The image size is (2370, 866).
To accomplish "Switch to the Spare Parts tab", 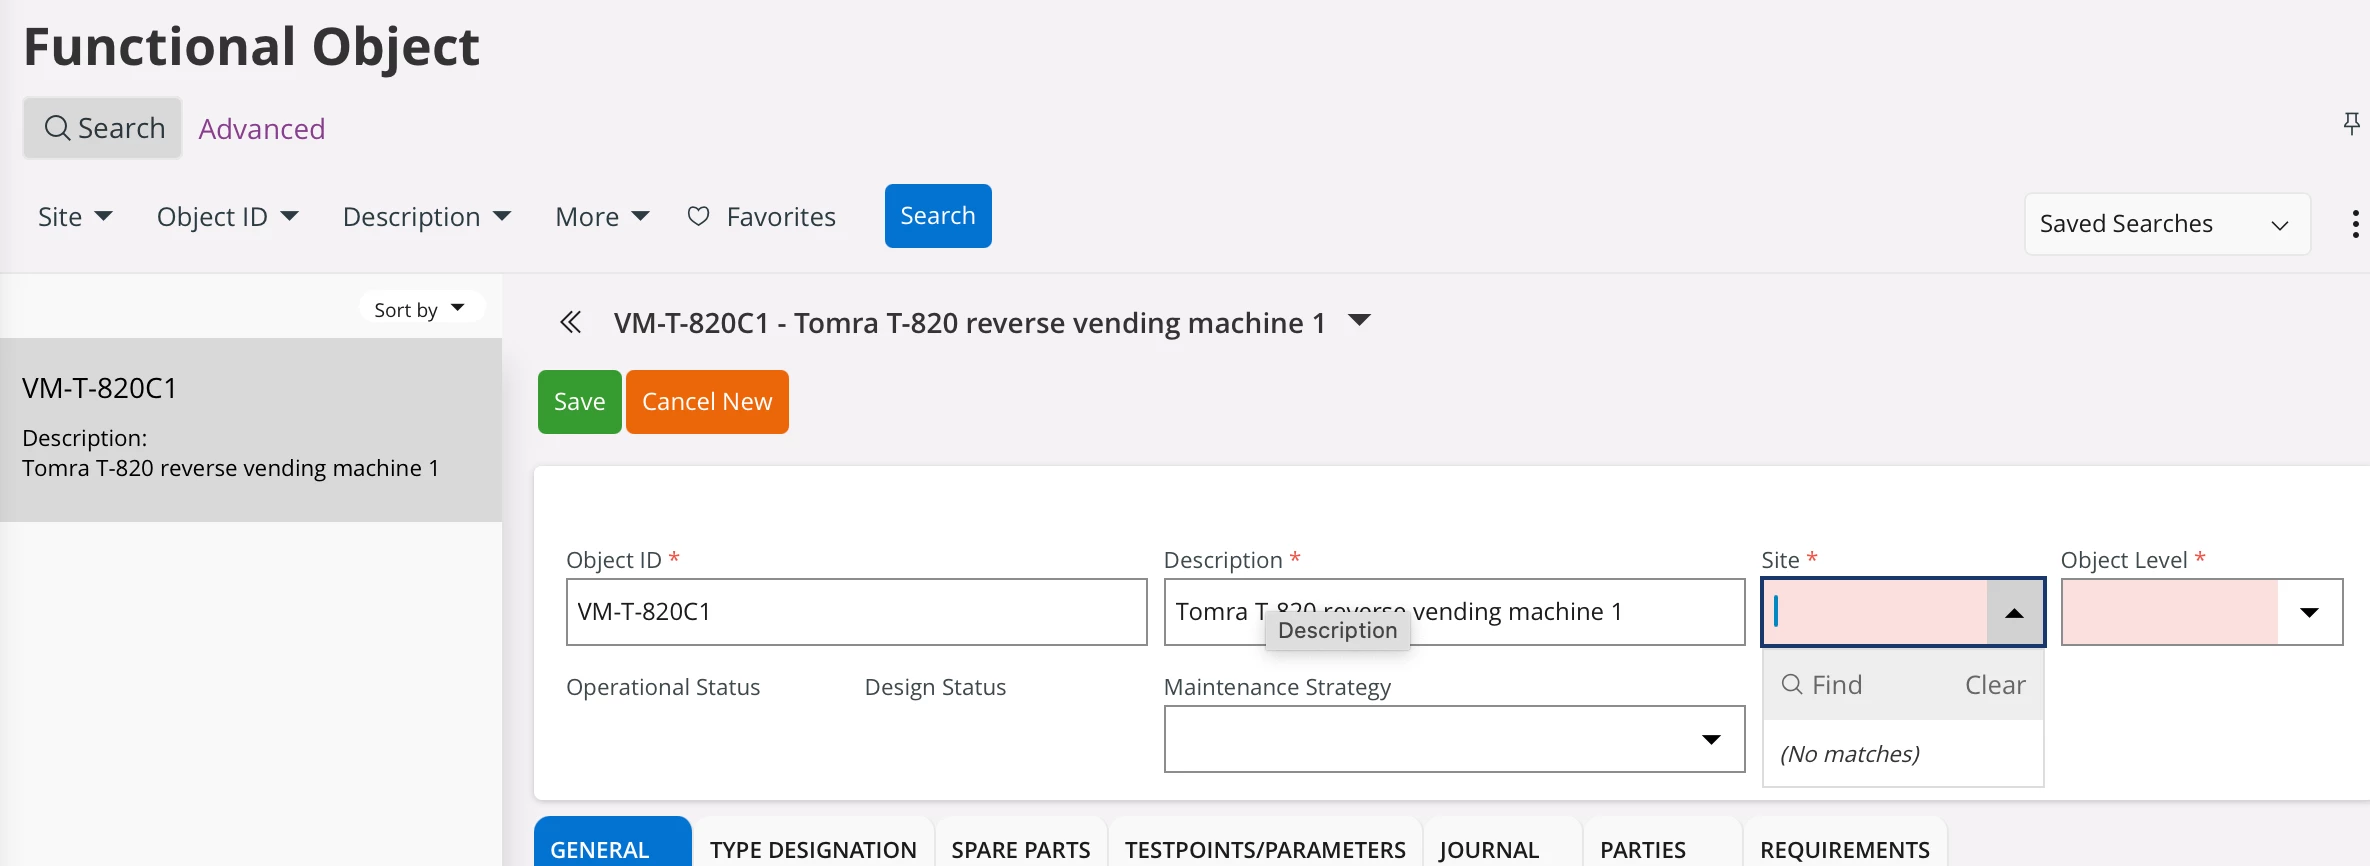I will pyautogui.click(x=1020, y=849).
